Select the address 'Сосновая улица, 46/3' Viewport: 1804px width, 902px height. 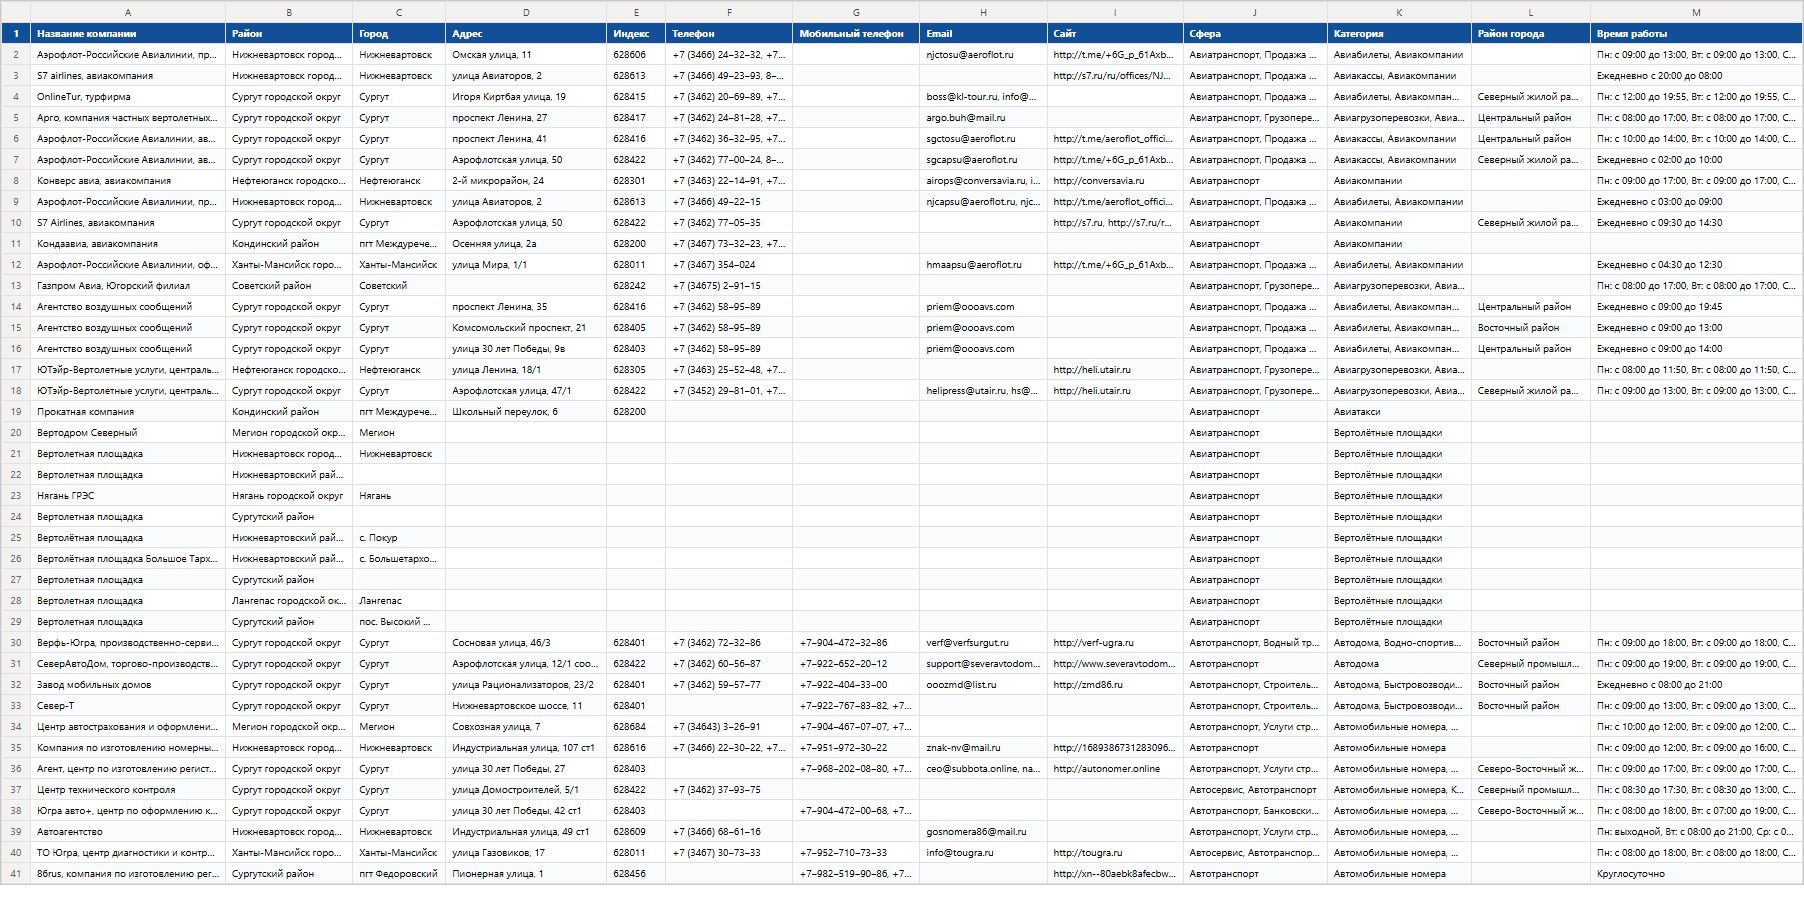tap(526, 642)
